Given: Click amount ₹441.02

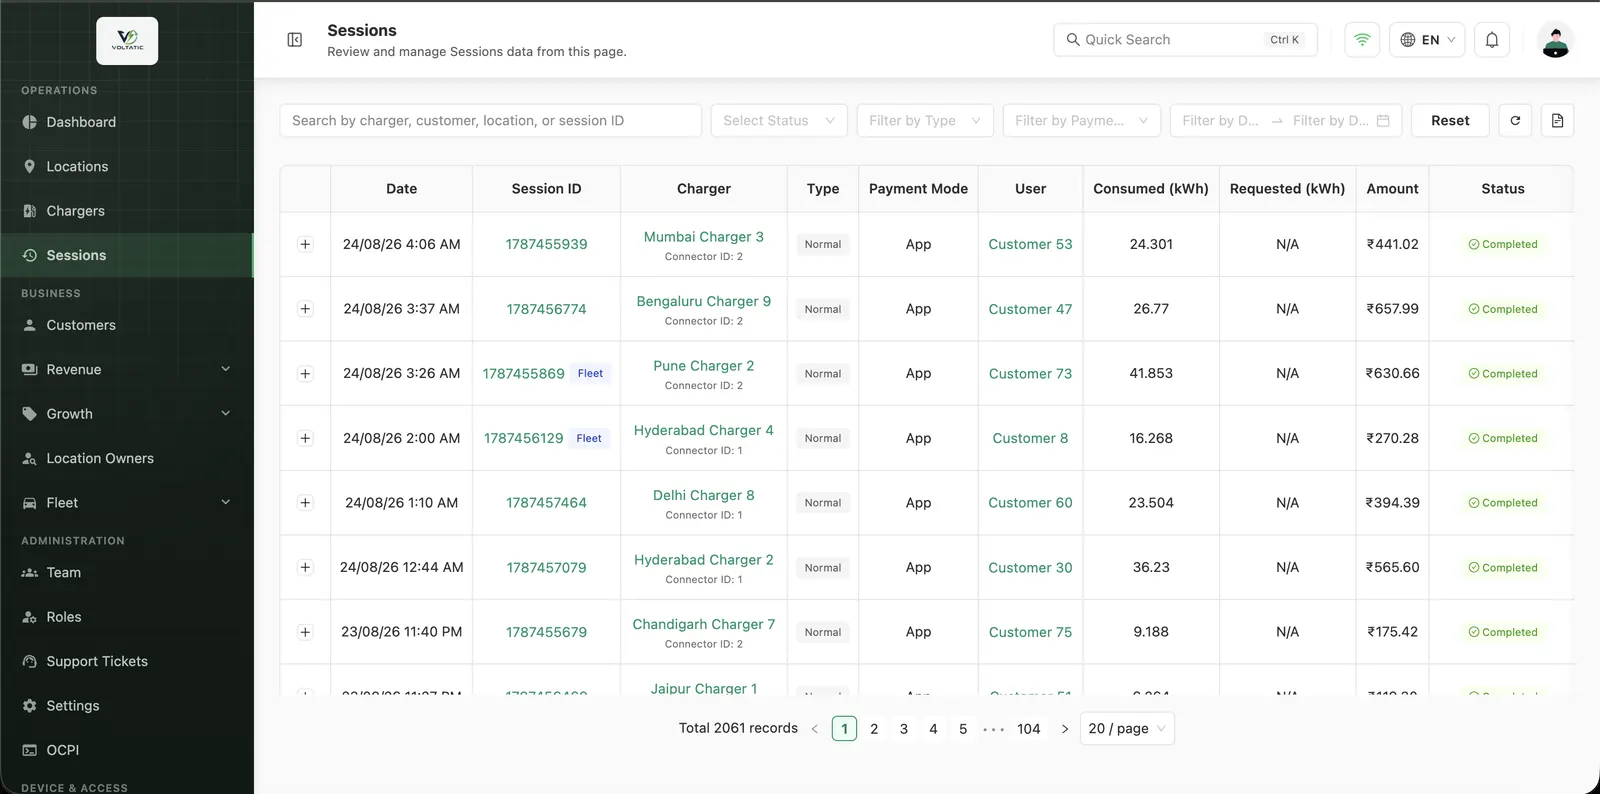Looking at the screenshot, I should click(x=1392, y=244).
